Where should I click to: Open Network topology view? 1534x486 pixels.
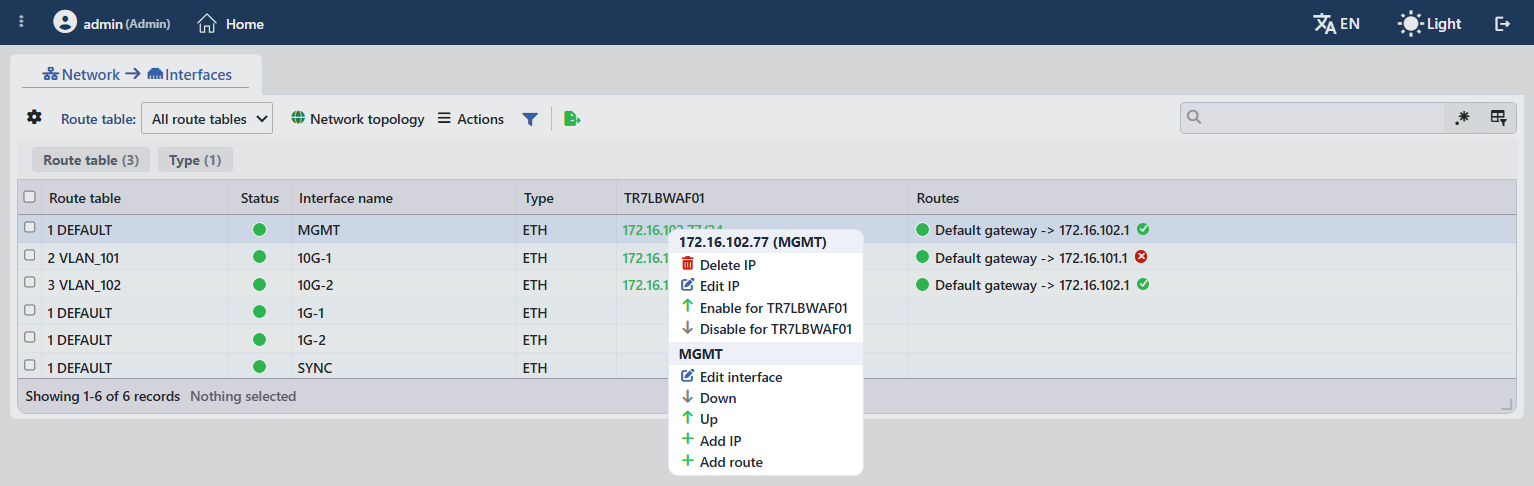pos(357,118)
